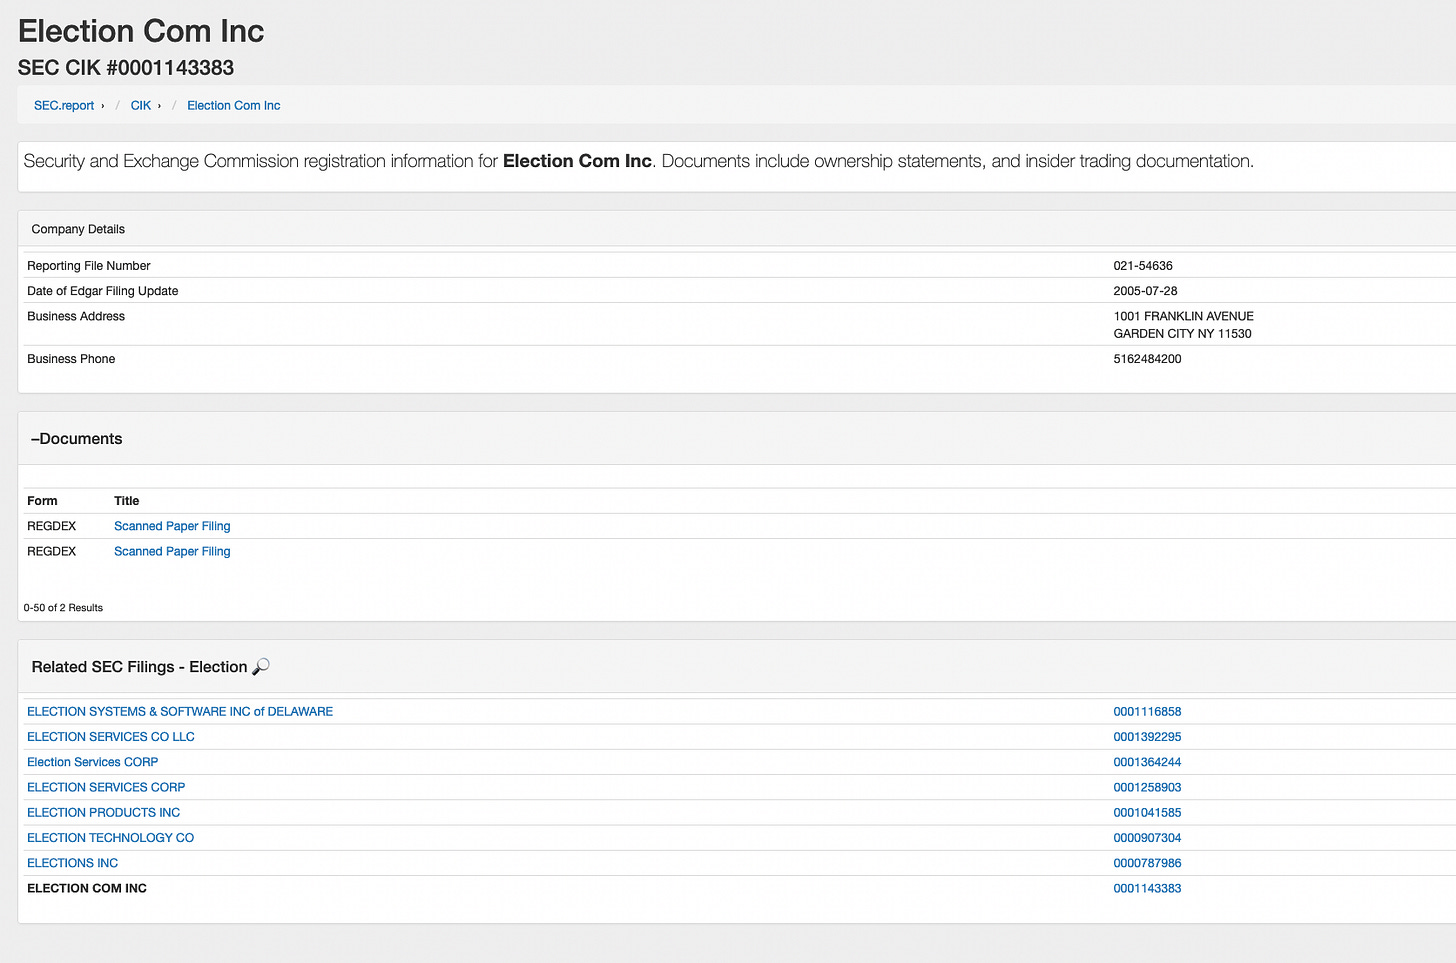Click the business phone number 5162484200

1147,359
